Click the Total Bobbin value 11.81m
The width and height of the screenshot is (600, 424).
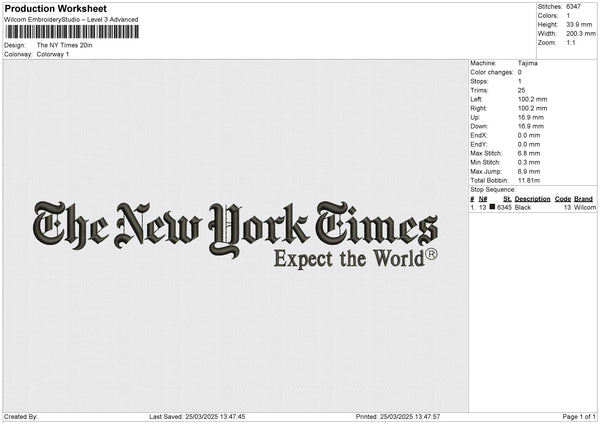[529, 180]
